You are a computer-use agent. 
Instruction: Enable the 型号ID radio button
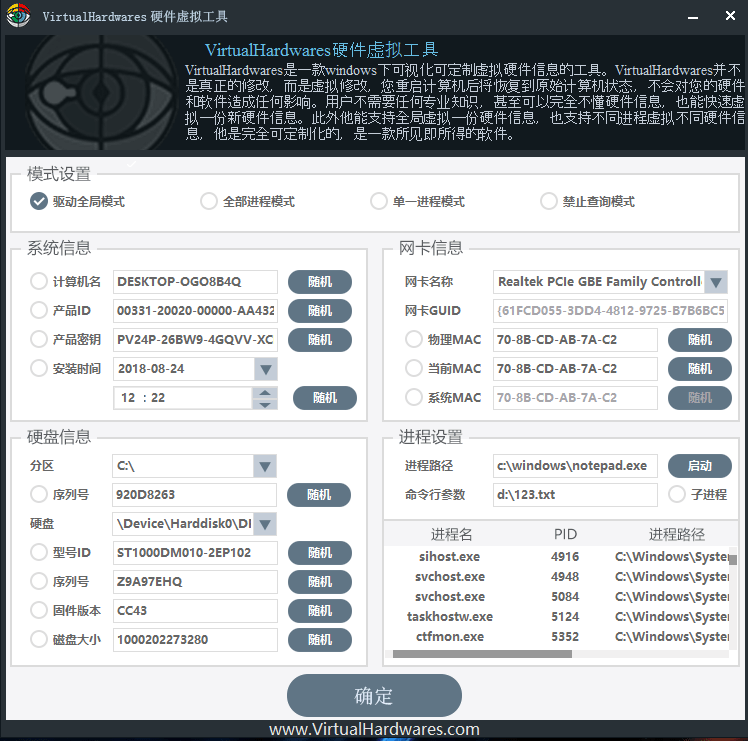39,553
